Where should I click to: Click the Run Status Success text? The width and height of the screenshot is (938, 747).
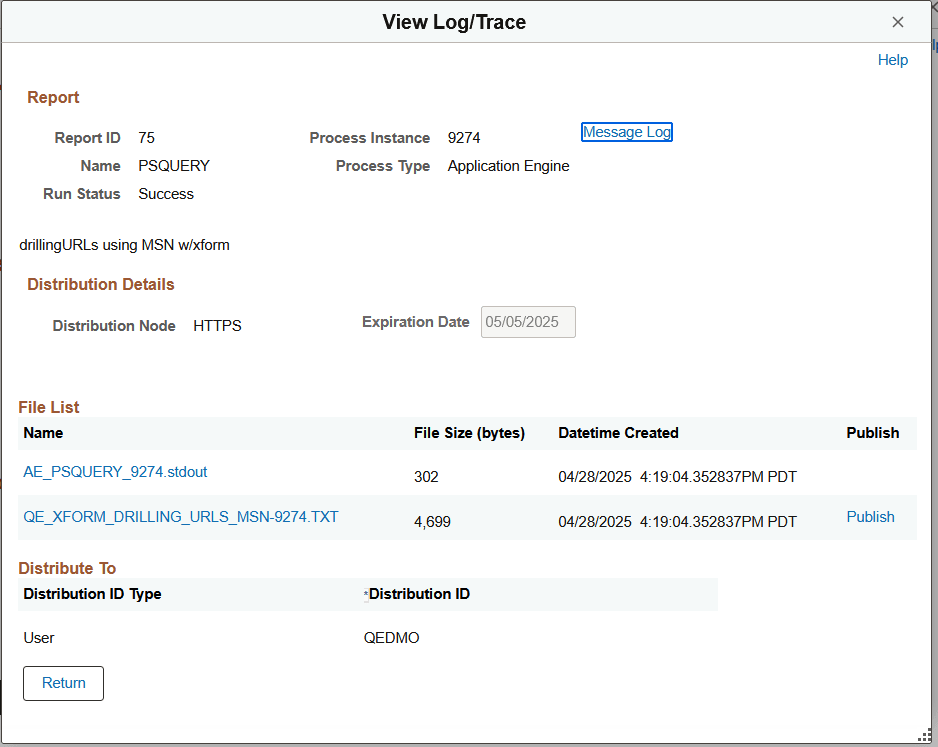(x=166, y=193)
